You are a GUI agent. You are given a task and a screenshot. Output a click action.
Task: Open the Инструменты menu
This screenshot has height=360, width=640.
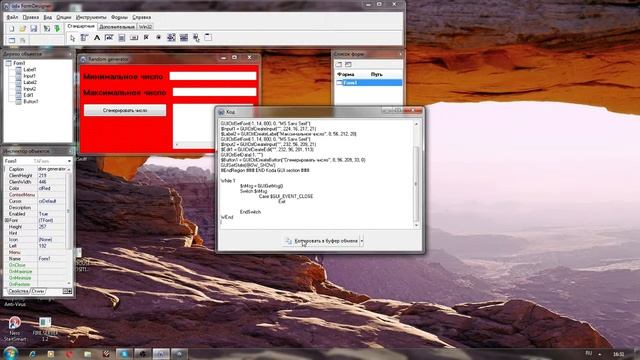91,17
